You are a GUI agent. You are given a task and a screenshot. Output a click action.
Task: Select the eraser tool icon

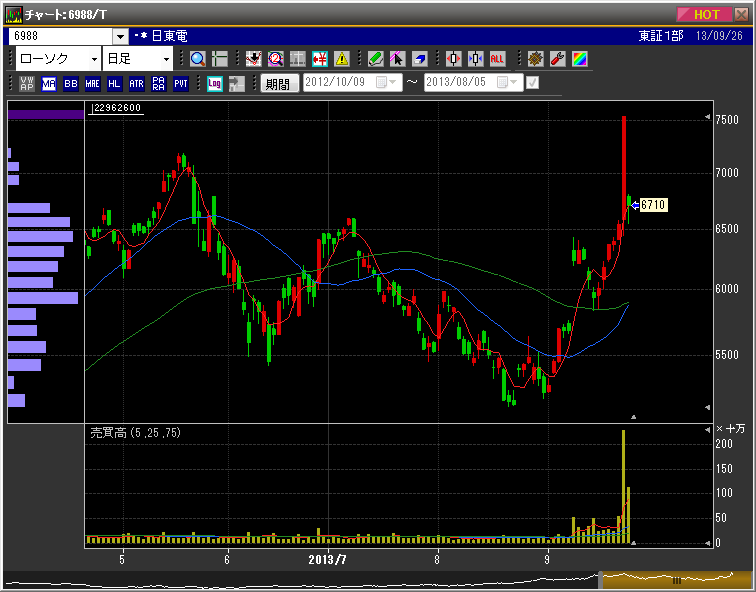click(419, 59)
